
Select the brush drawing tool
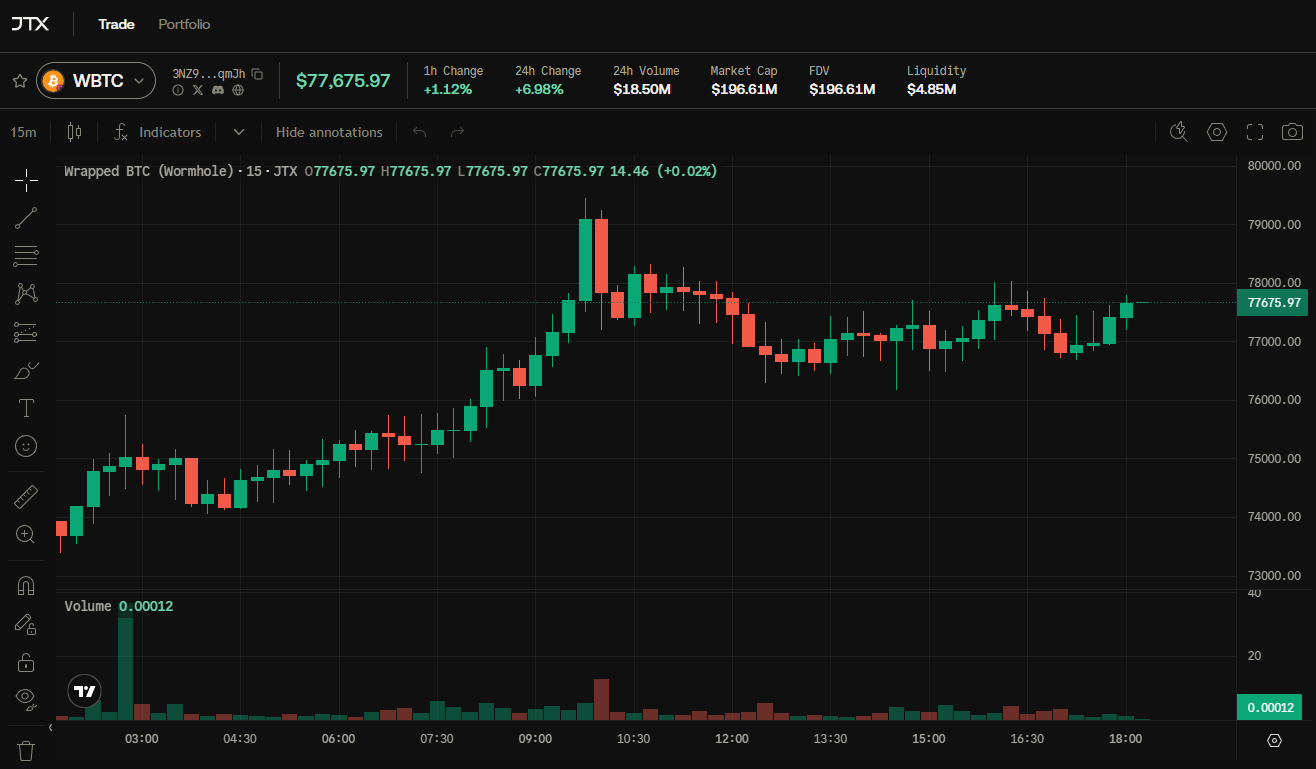tap(26, 370)
